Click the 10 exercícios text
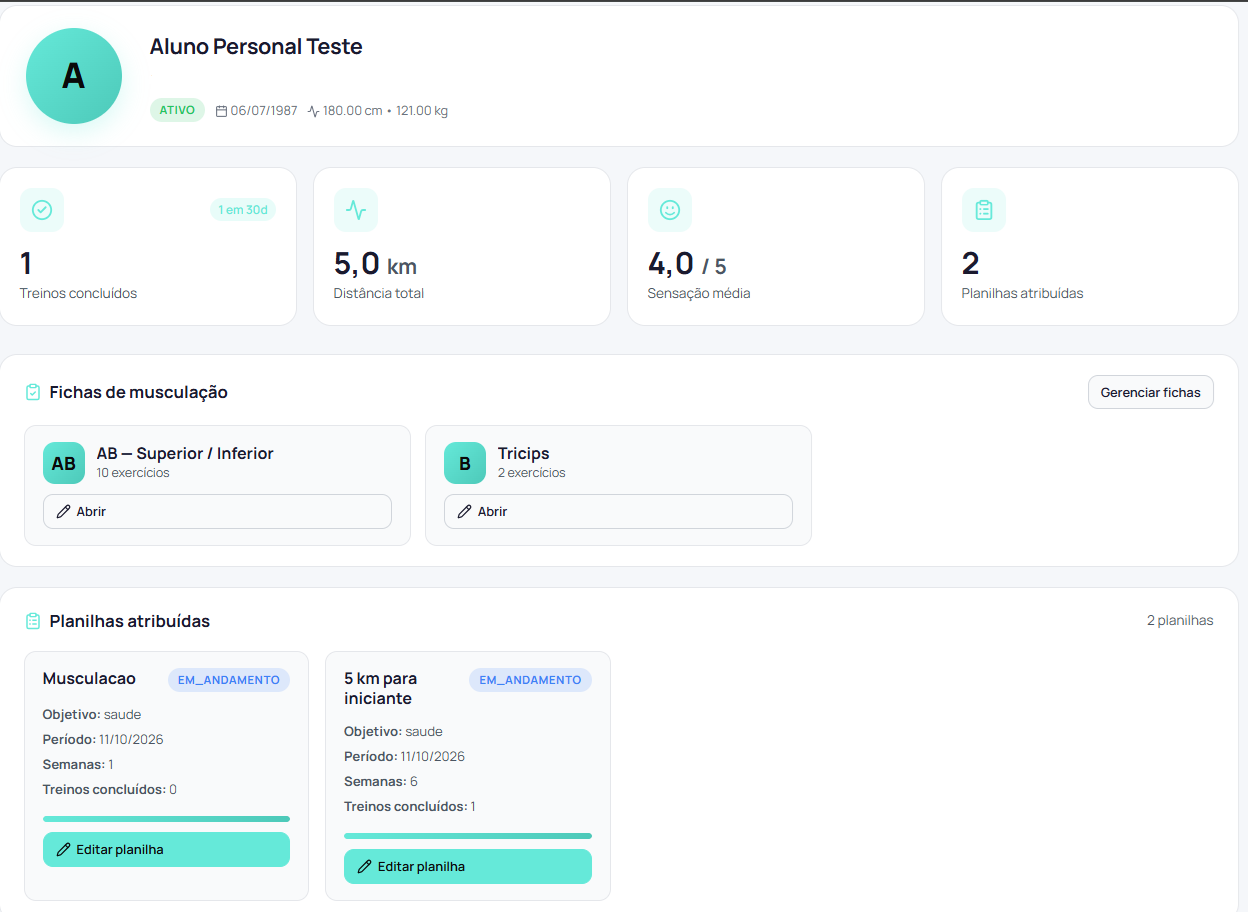Screen dimensions: 1248x912 pos(133,473)
